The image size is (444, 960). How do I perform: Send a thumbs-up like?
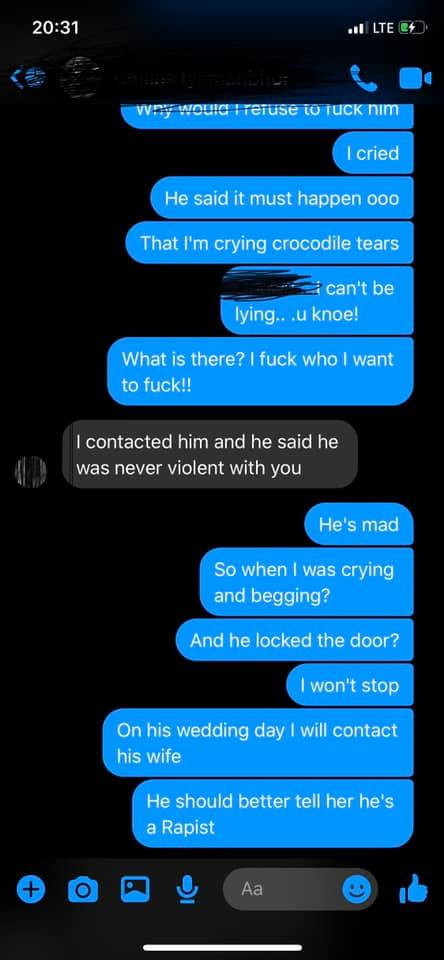[x=413, y=888]
